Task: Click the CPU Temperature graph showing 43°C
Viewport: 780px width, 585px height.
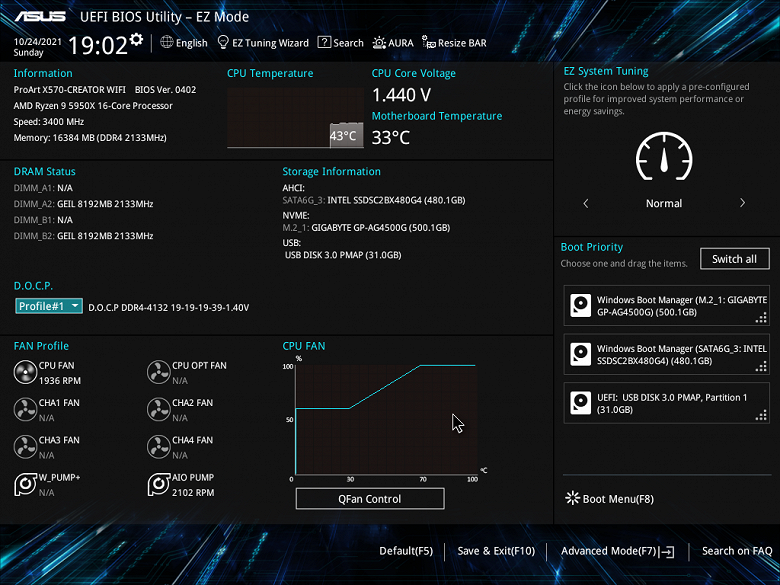Action: coord(295,118)
